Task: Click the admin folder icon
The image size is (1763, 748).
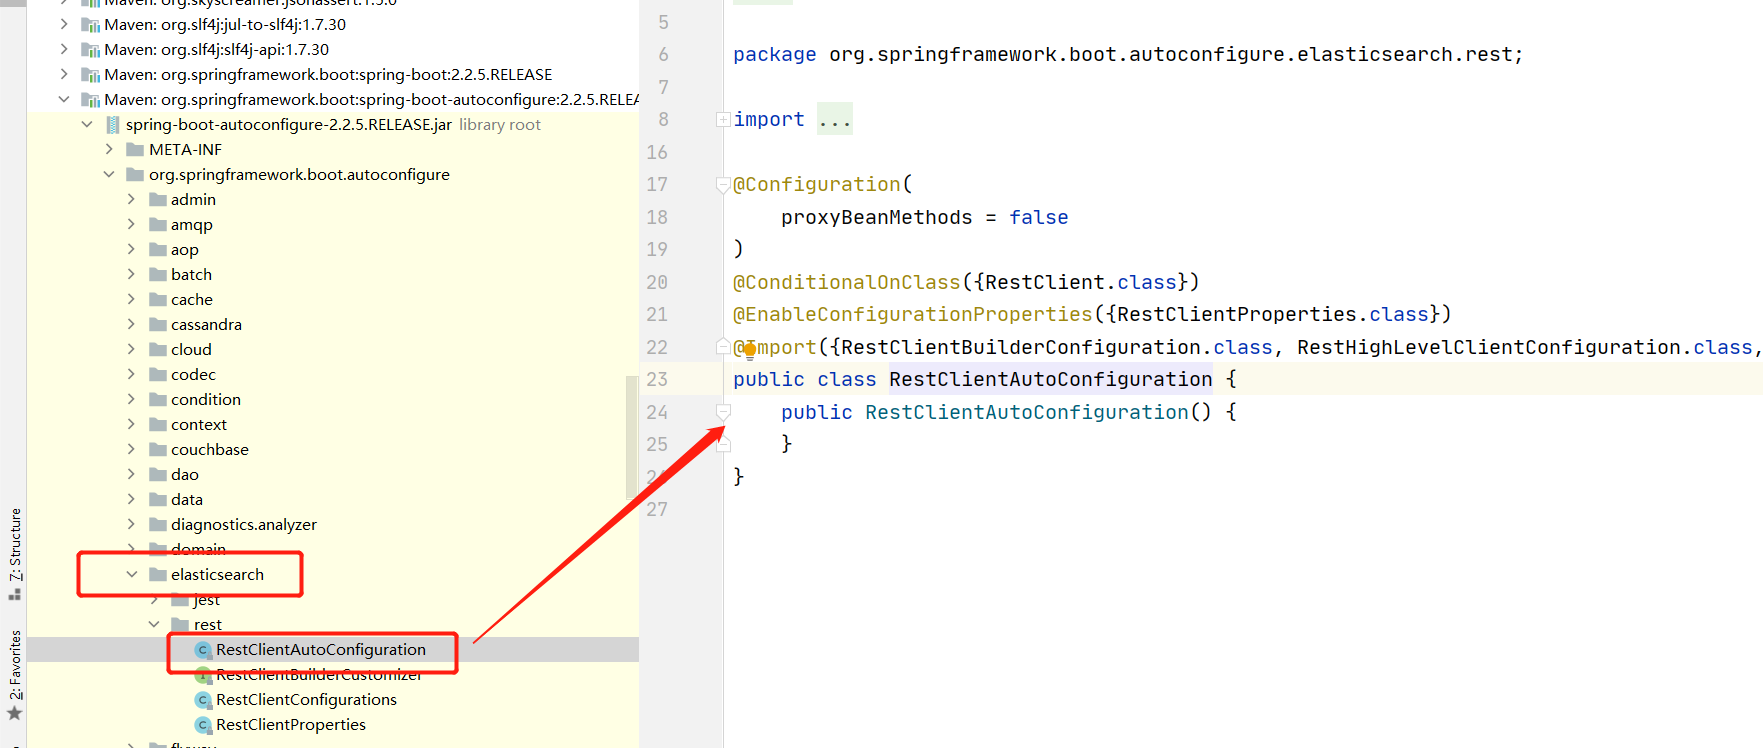Action: click(157, 200)
